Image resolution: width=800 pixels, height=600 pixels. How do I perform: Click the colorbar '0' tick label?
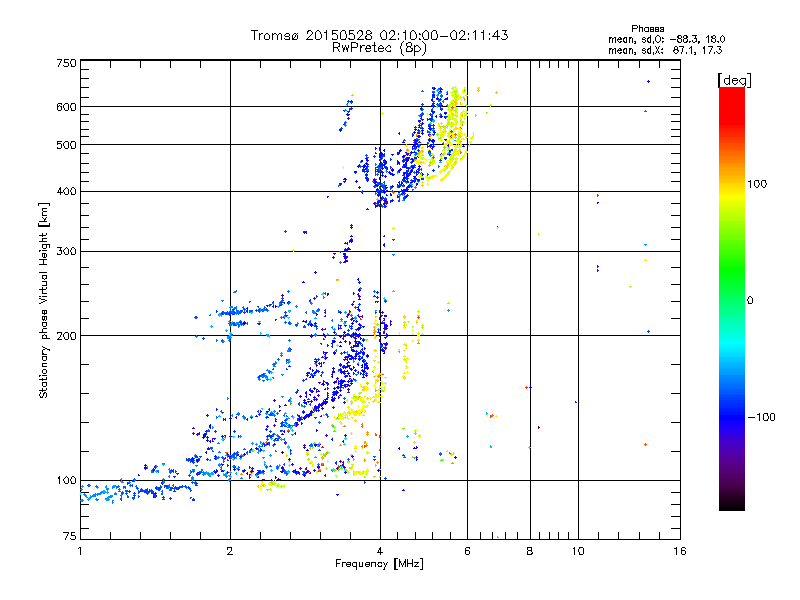[750, 301]
